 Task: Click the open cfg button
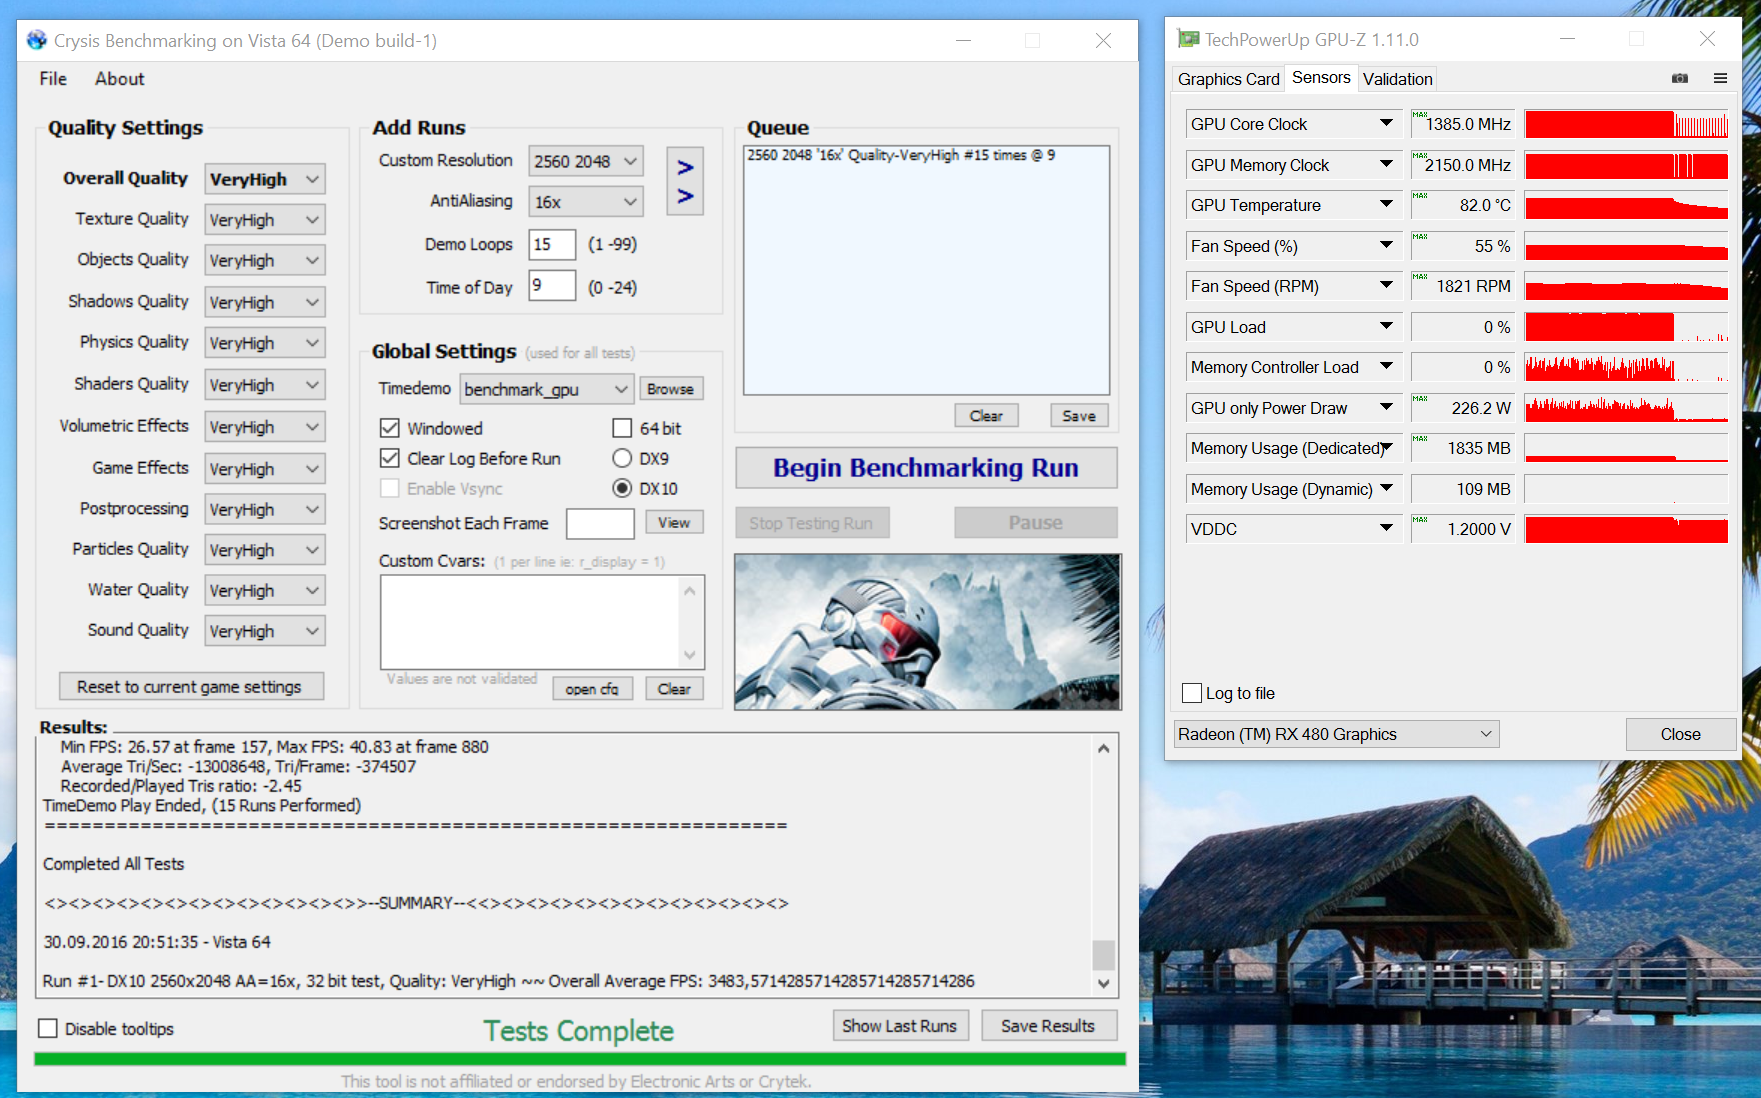[592, 689]
